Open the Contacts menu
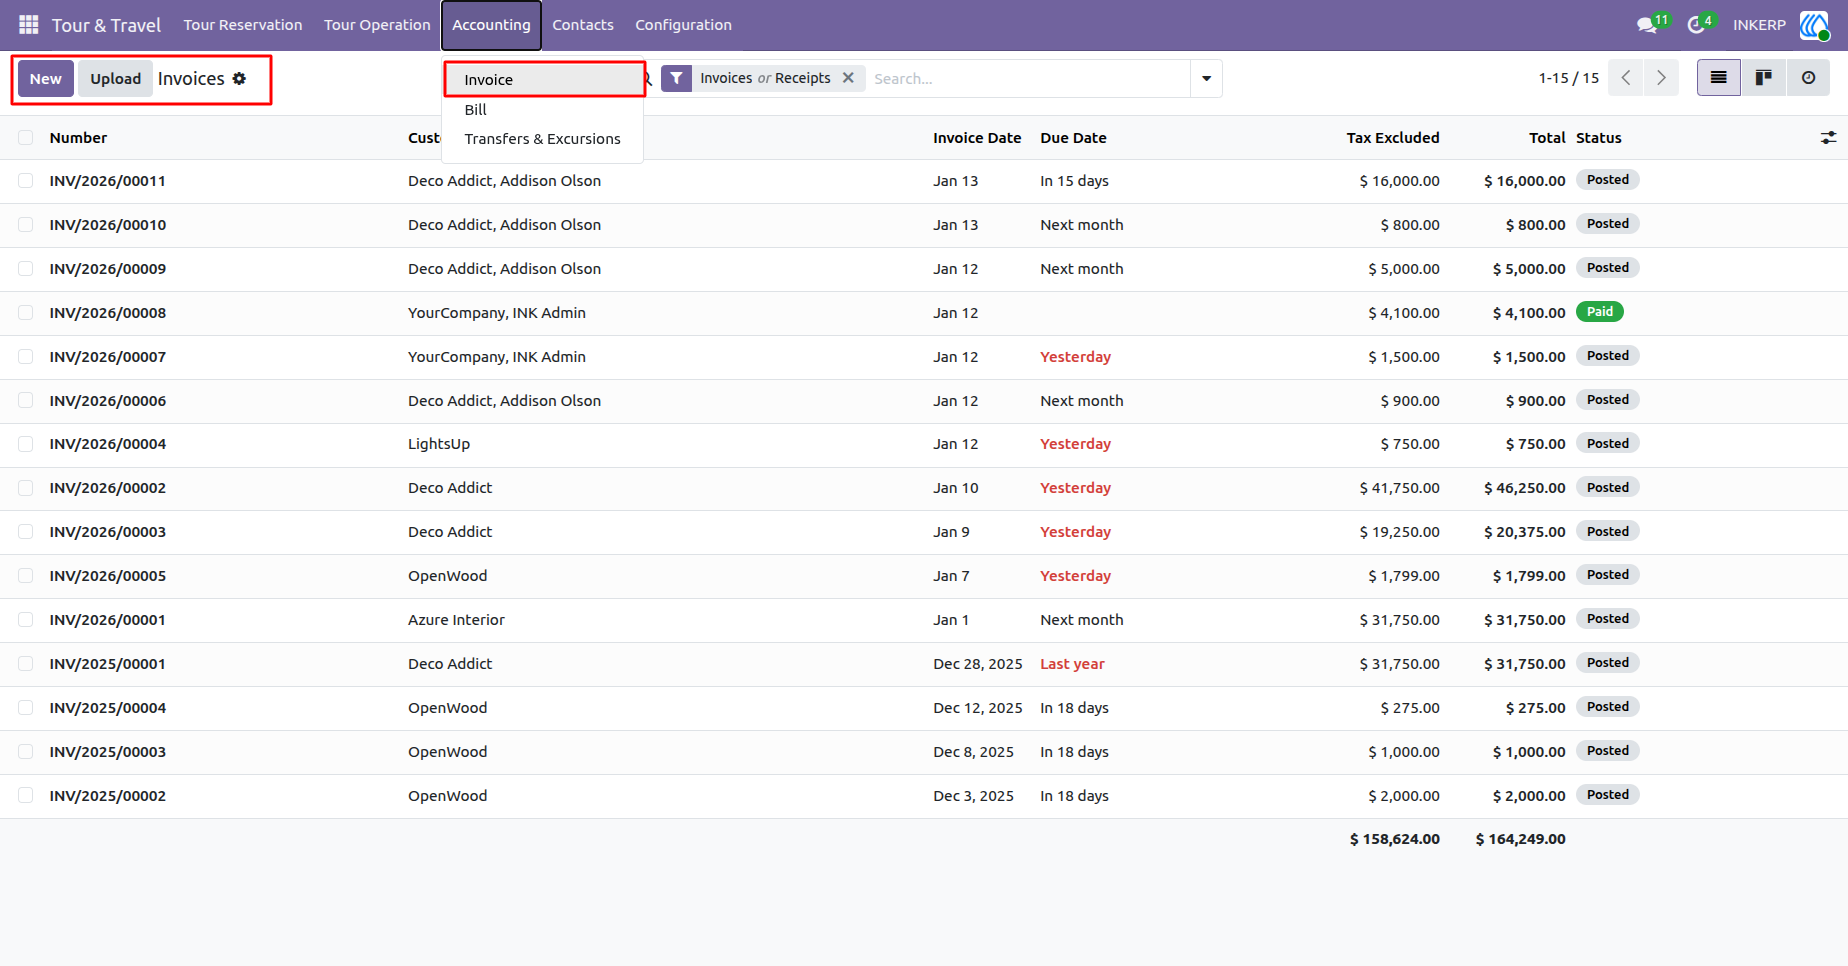 (x=583, y=25)
